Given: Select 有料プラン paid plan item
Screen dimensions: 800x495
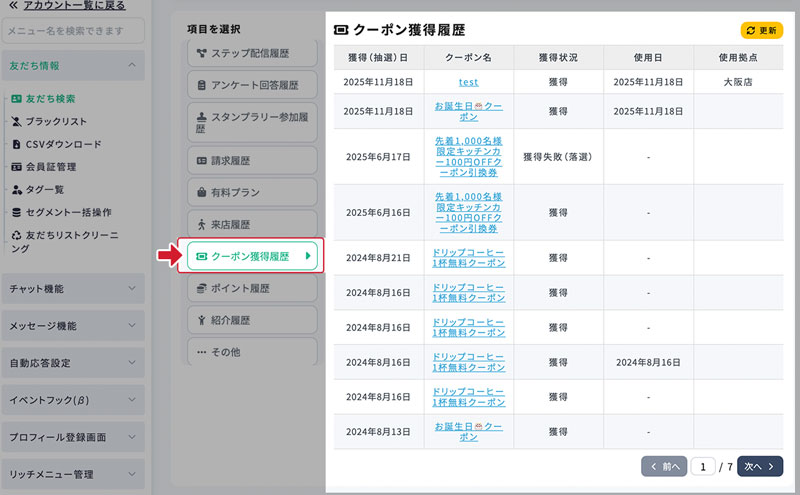Looking at the screenshot, I should click(x=251, y=191).
